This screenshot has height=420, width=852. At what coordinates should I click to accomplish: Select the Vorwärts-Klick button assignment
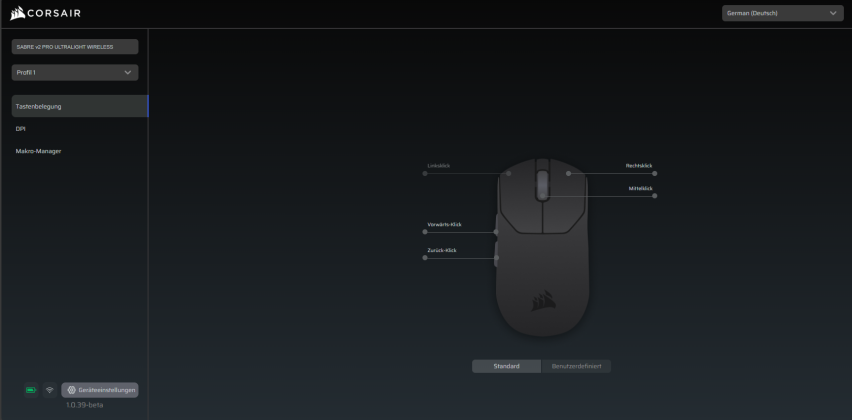444,224
